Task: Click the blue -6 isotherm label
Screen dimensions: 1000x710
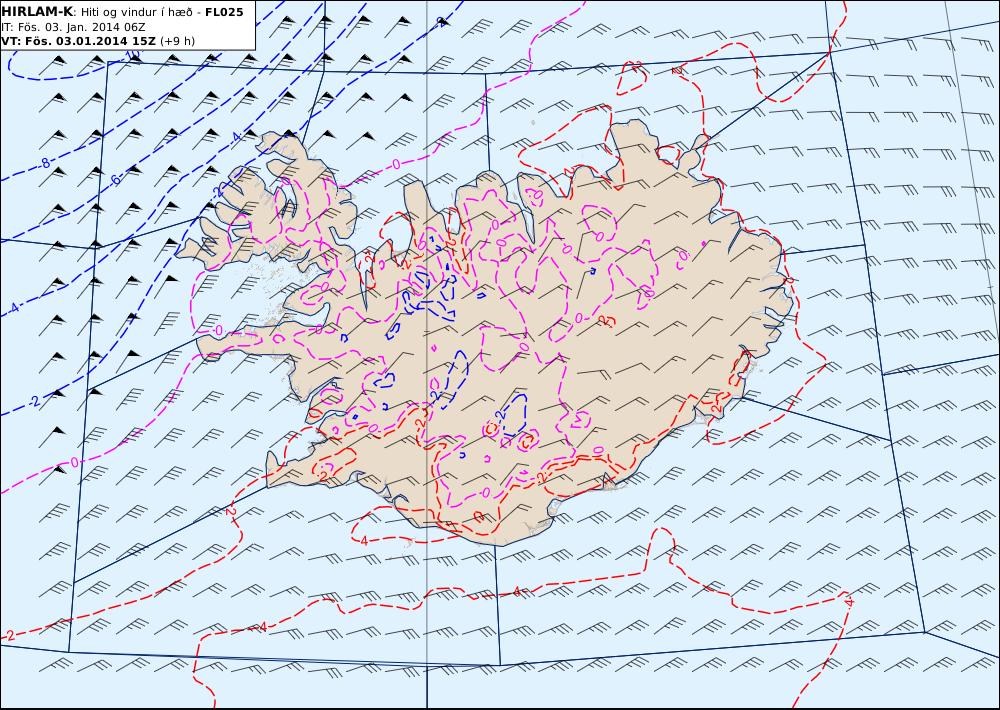Action: (x=115, y=181)
